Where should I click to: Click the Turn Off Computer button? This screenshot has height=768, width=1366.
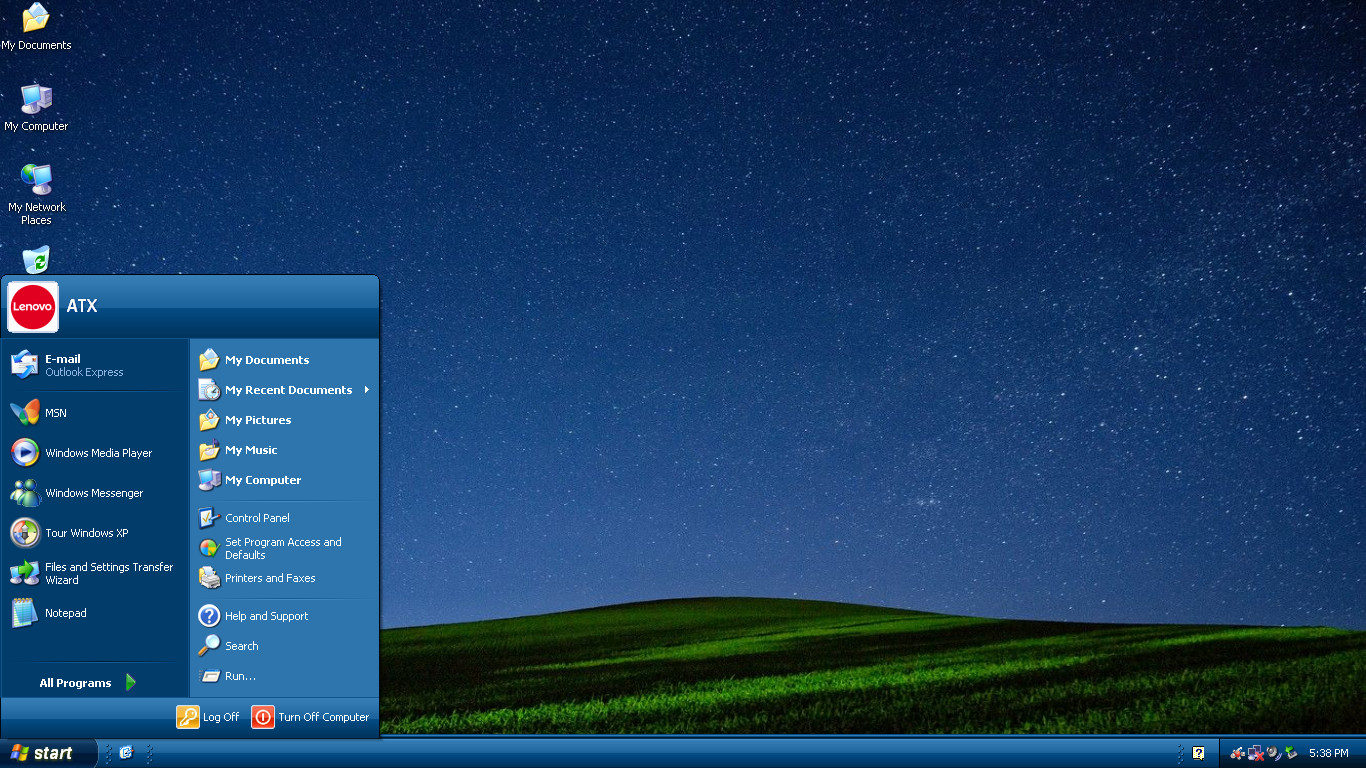click(x=310, y=717)
